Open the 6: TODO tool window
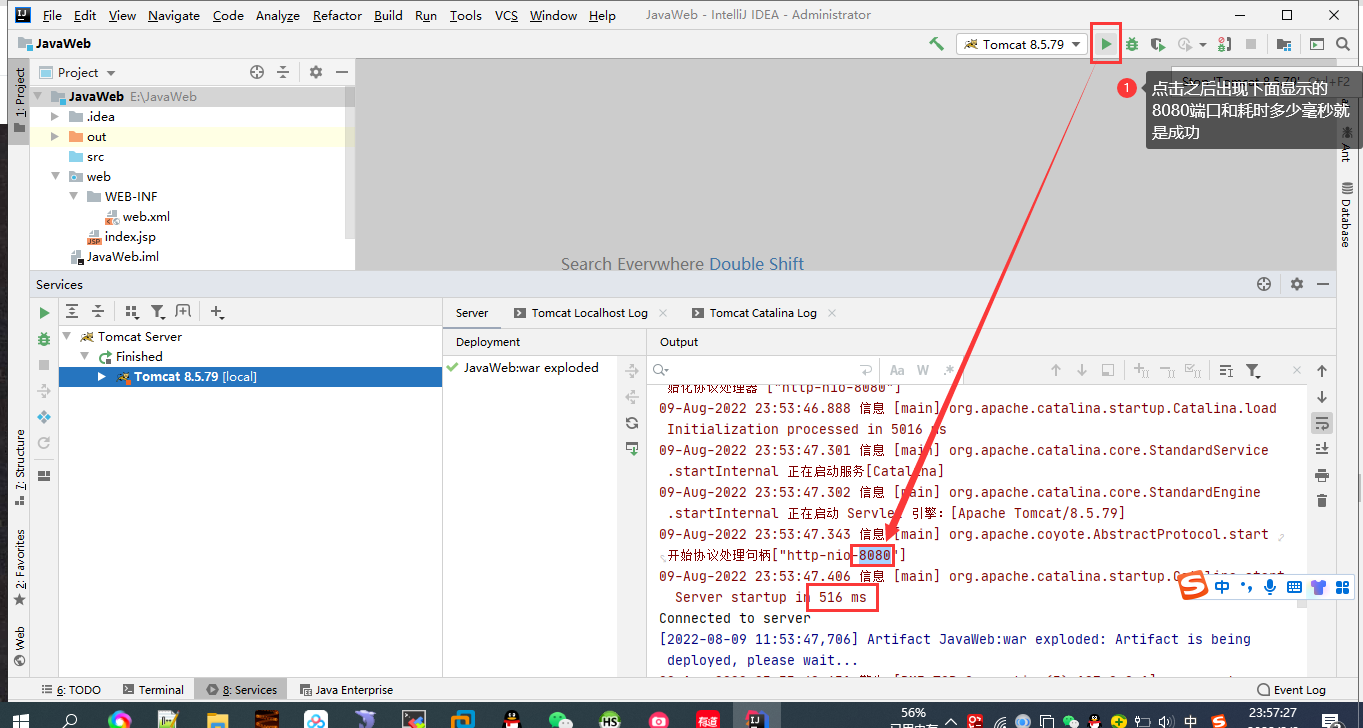The image size is (1363, 728). pyautogui.click(x=71, y=689)
